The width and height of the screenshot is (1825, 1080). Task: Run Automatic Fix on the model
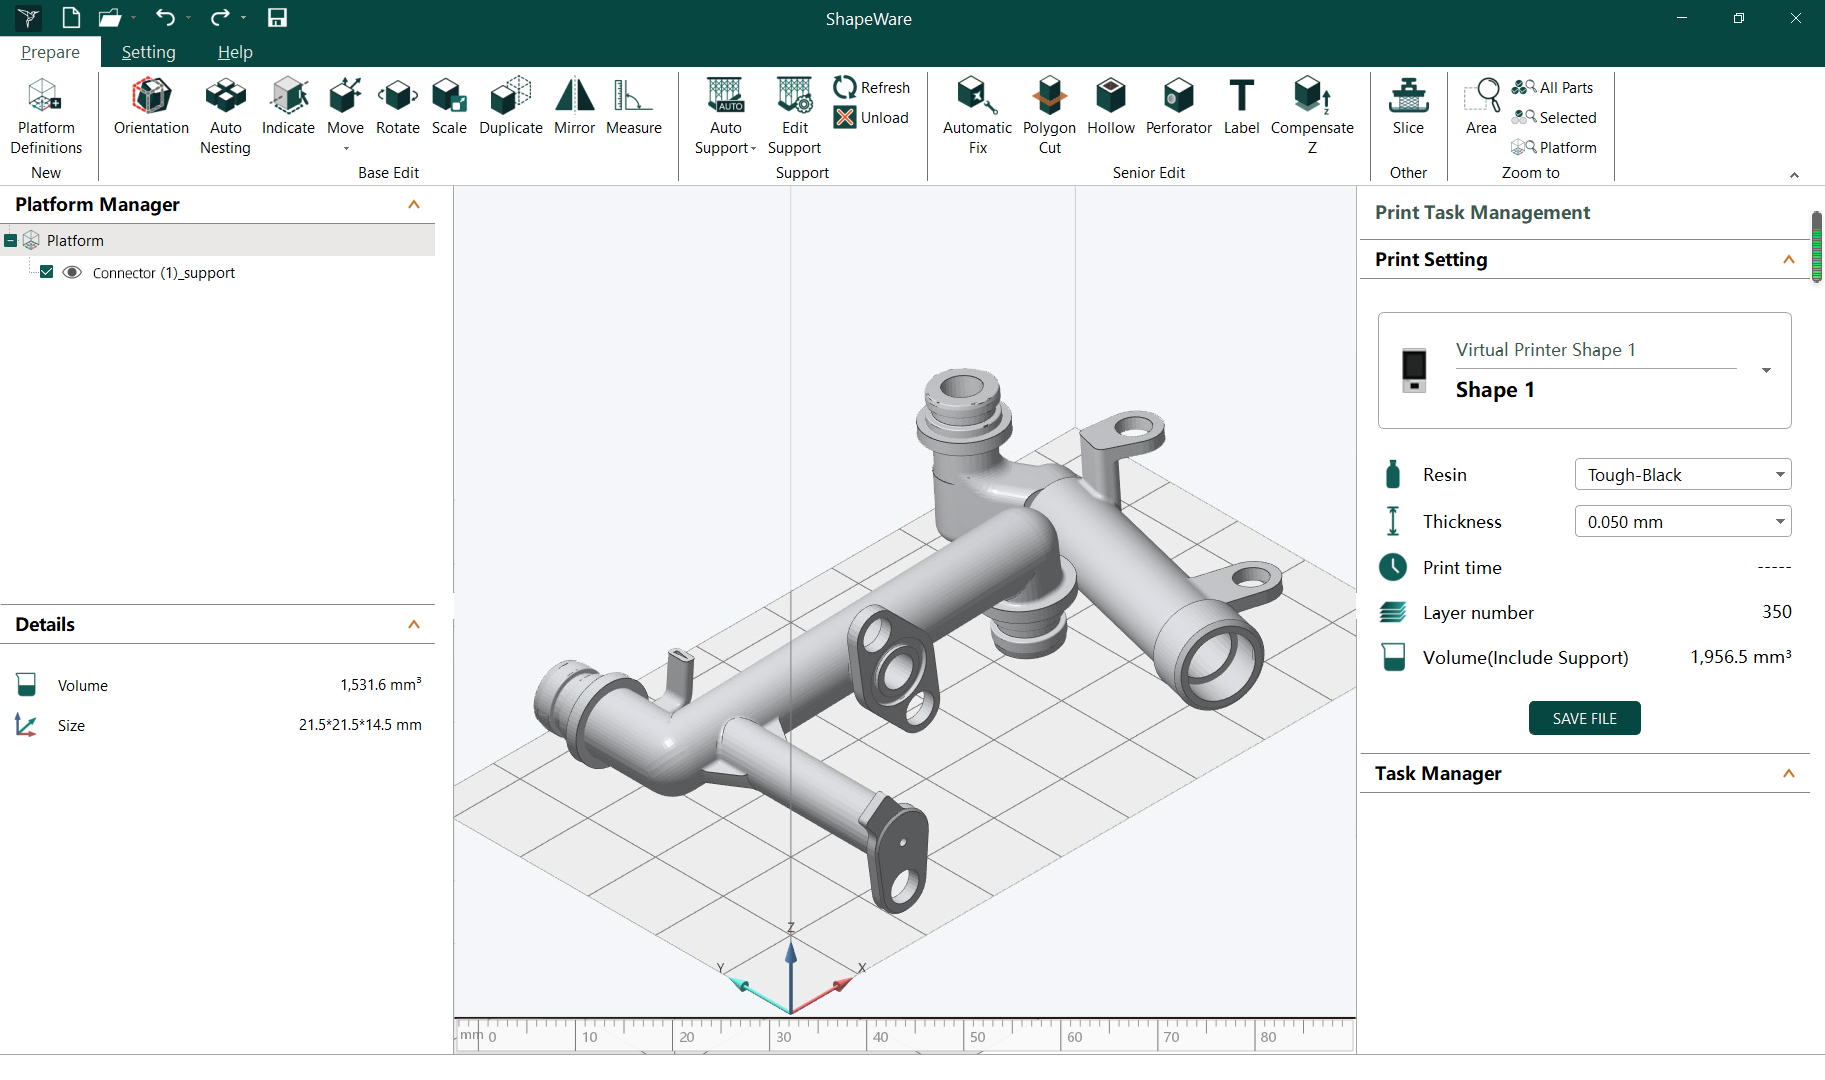coord(977,110)
